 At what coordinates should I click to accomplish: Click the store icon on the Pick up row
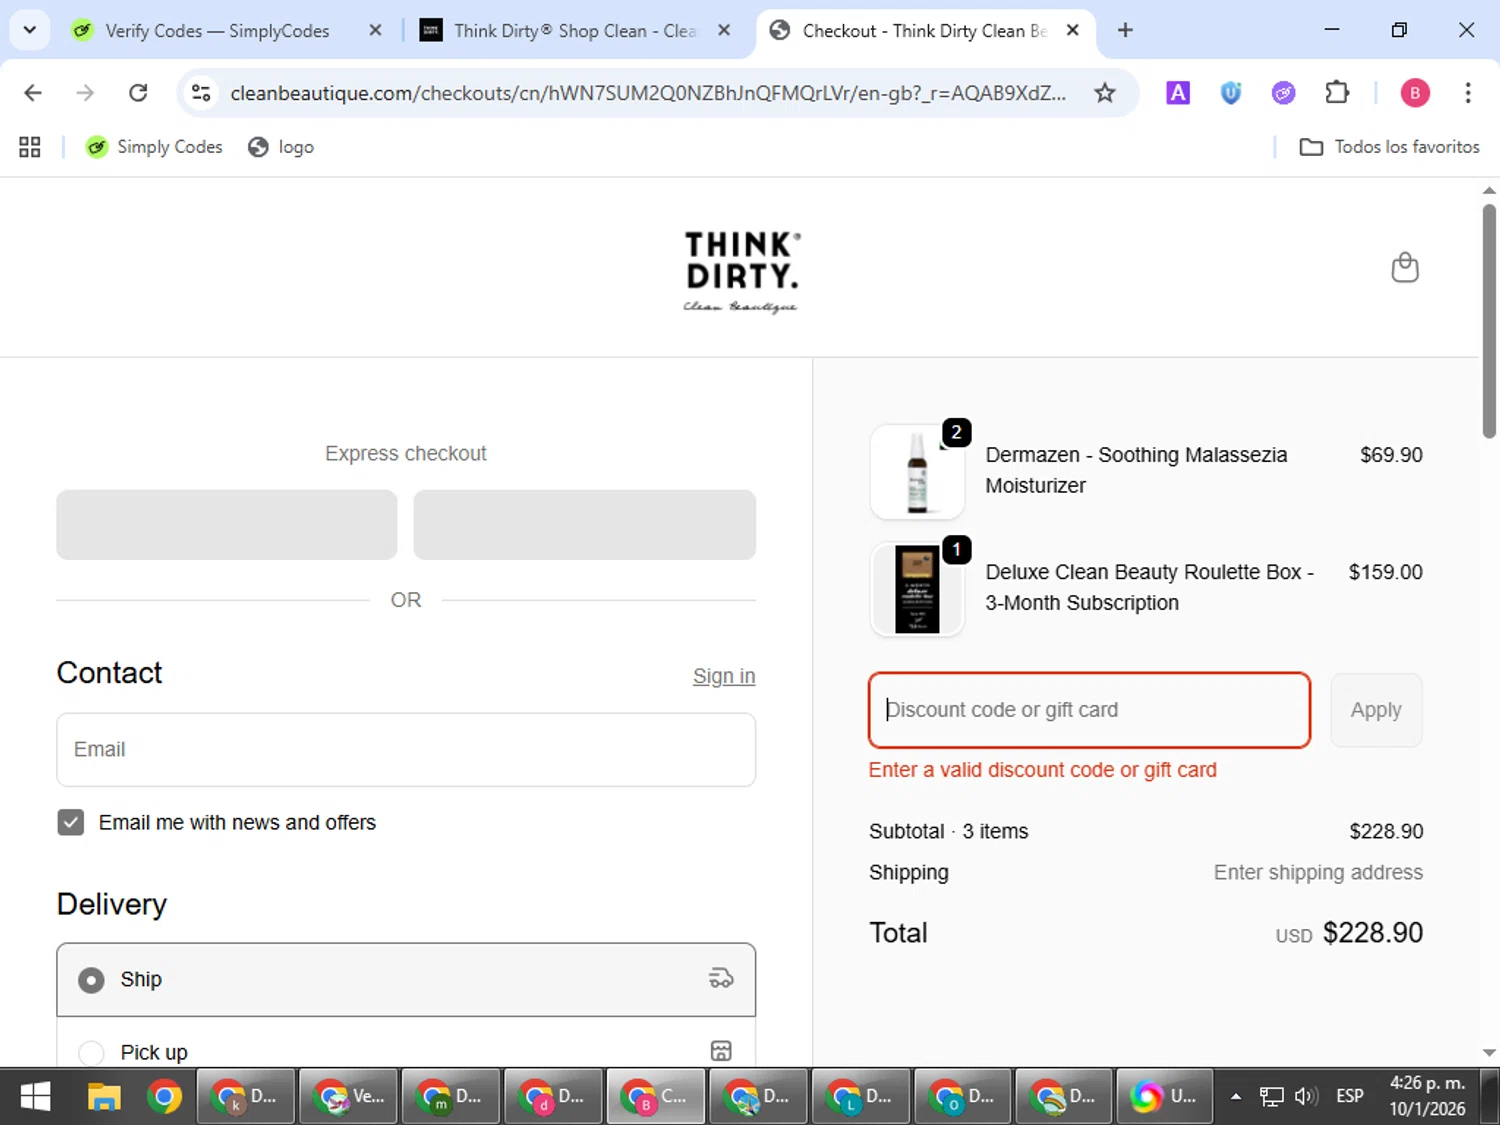tap(721, 1050)
